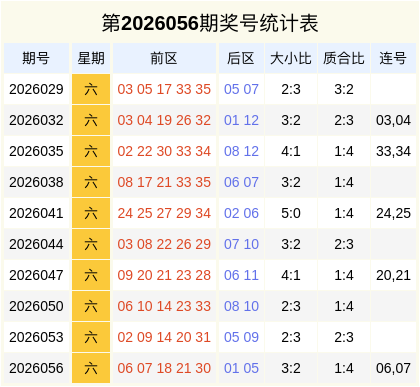Click the 期号 column header
Image resolution: width=420 pixels, height=387 pixels.
coord(36,58)
